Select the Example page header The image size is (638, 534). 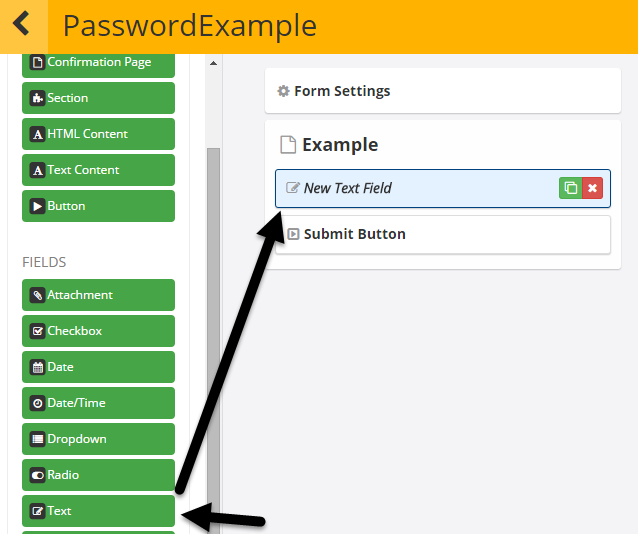click(x=340, y=144)
